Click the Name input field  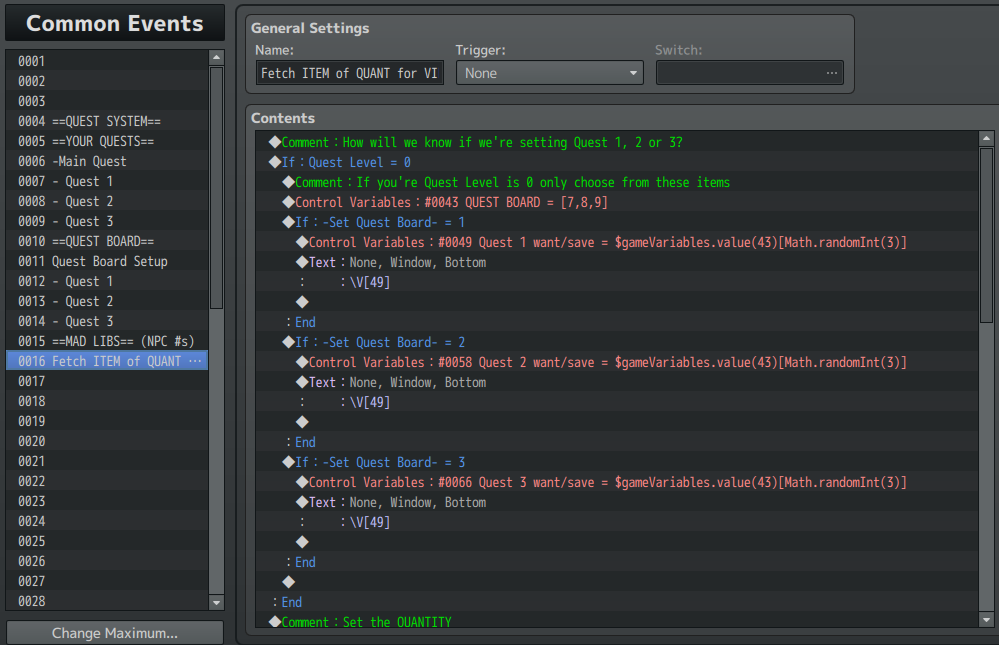[350, 73]
